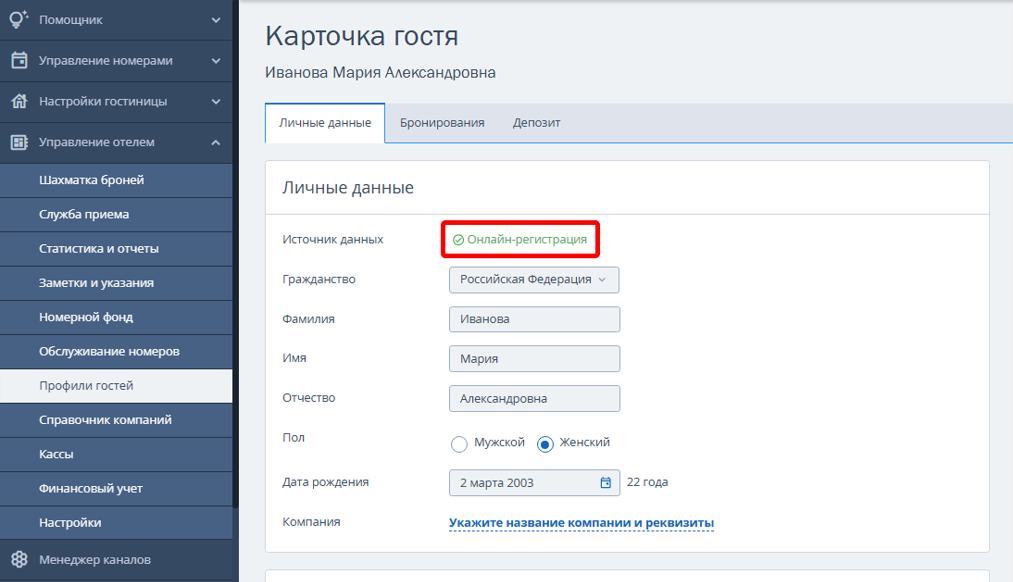
Task: Select the Женский gender radio button
Action: click(545, 444)
